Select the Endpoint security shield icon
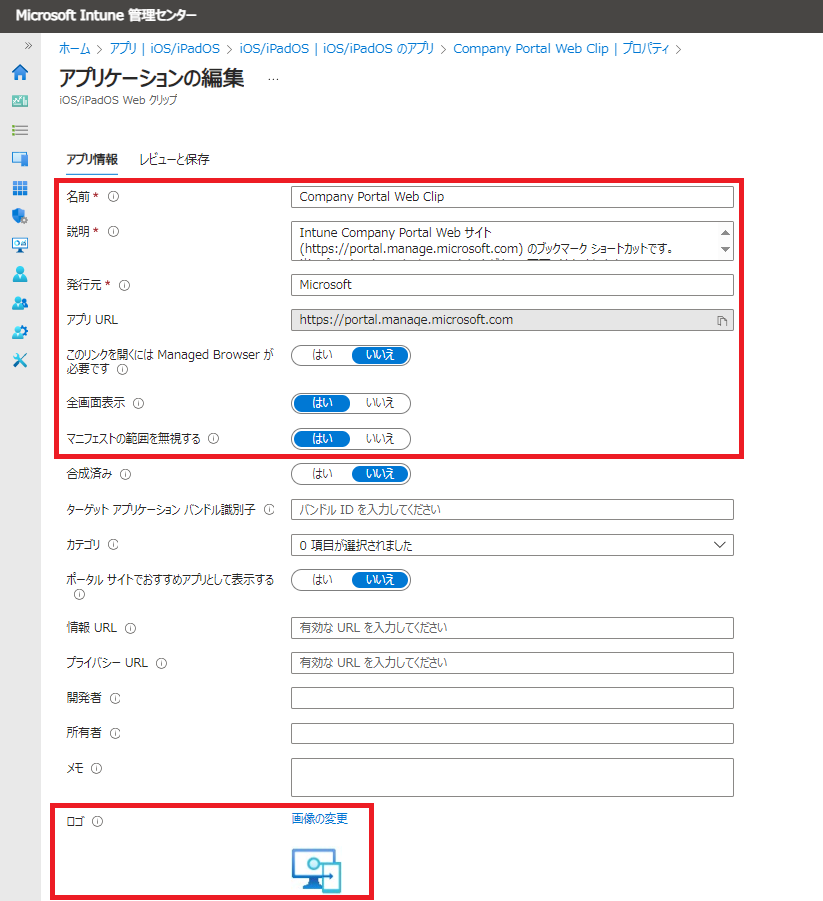 click(19, 216)
